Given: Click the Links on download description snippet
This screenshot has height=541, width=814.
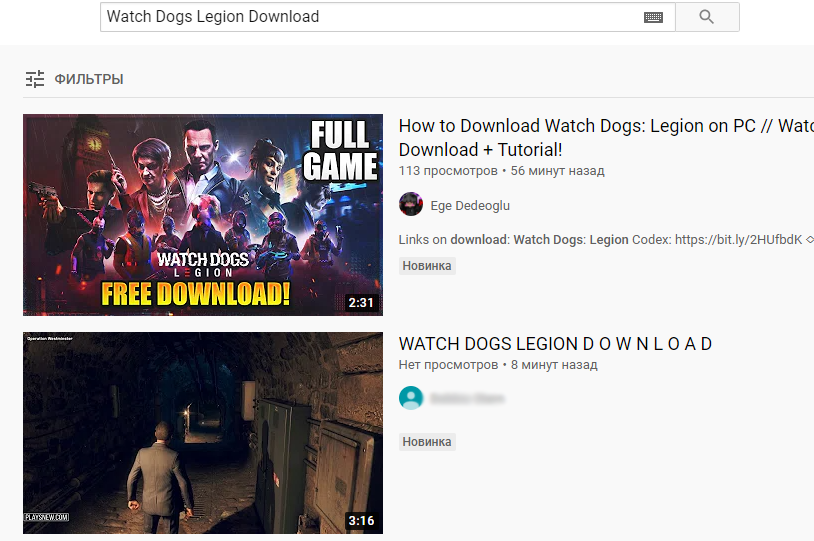Looking at the screenshot, I should click(x=606, y=240).
